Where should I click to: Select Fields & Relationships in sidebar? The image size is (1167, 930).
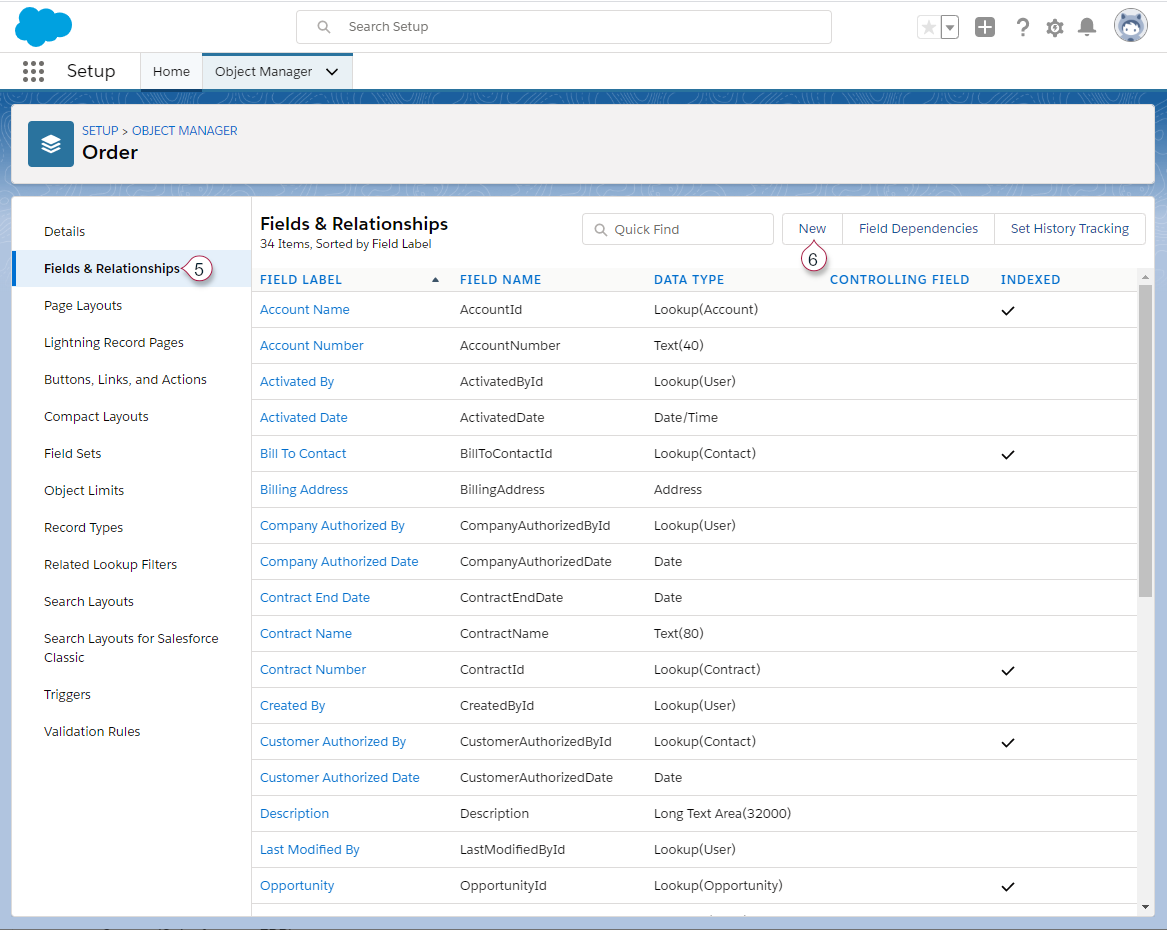112,269
